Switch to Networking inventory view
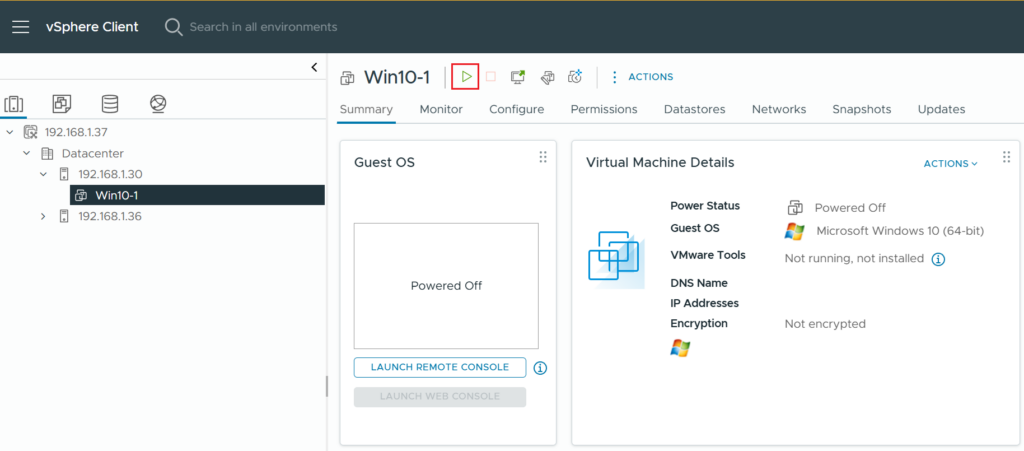This screenshot has width=1024, height=451. coord(158,103)
